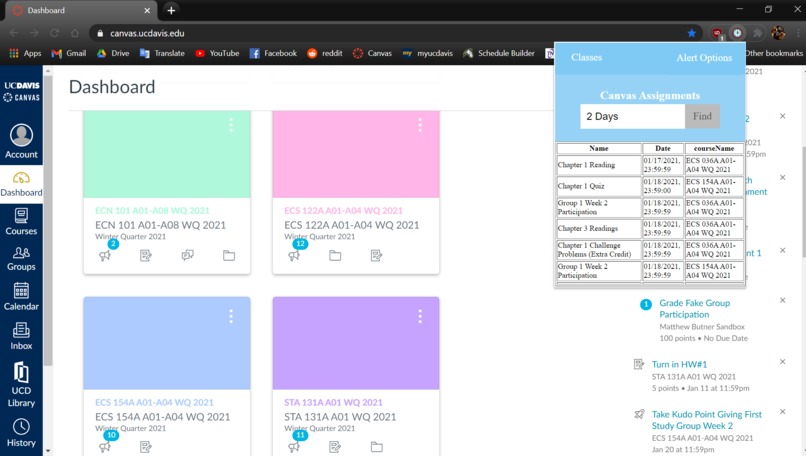Open the Canvas bookmark
Screen dimensions: 806x456
(x=373, y=53)
